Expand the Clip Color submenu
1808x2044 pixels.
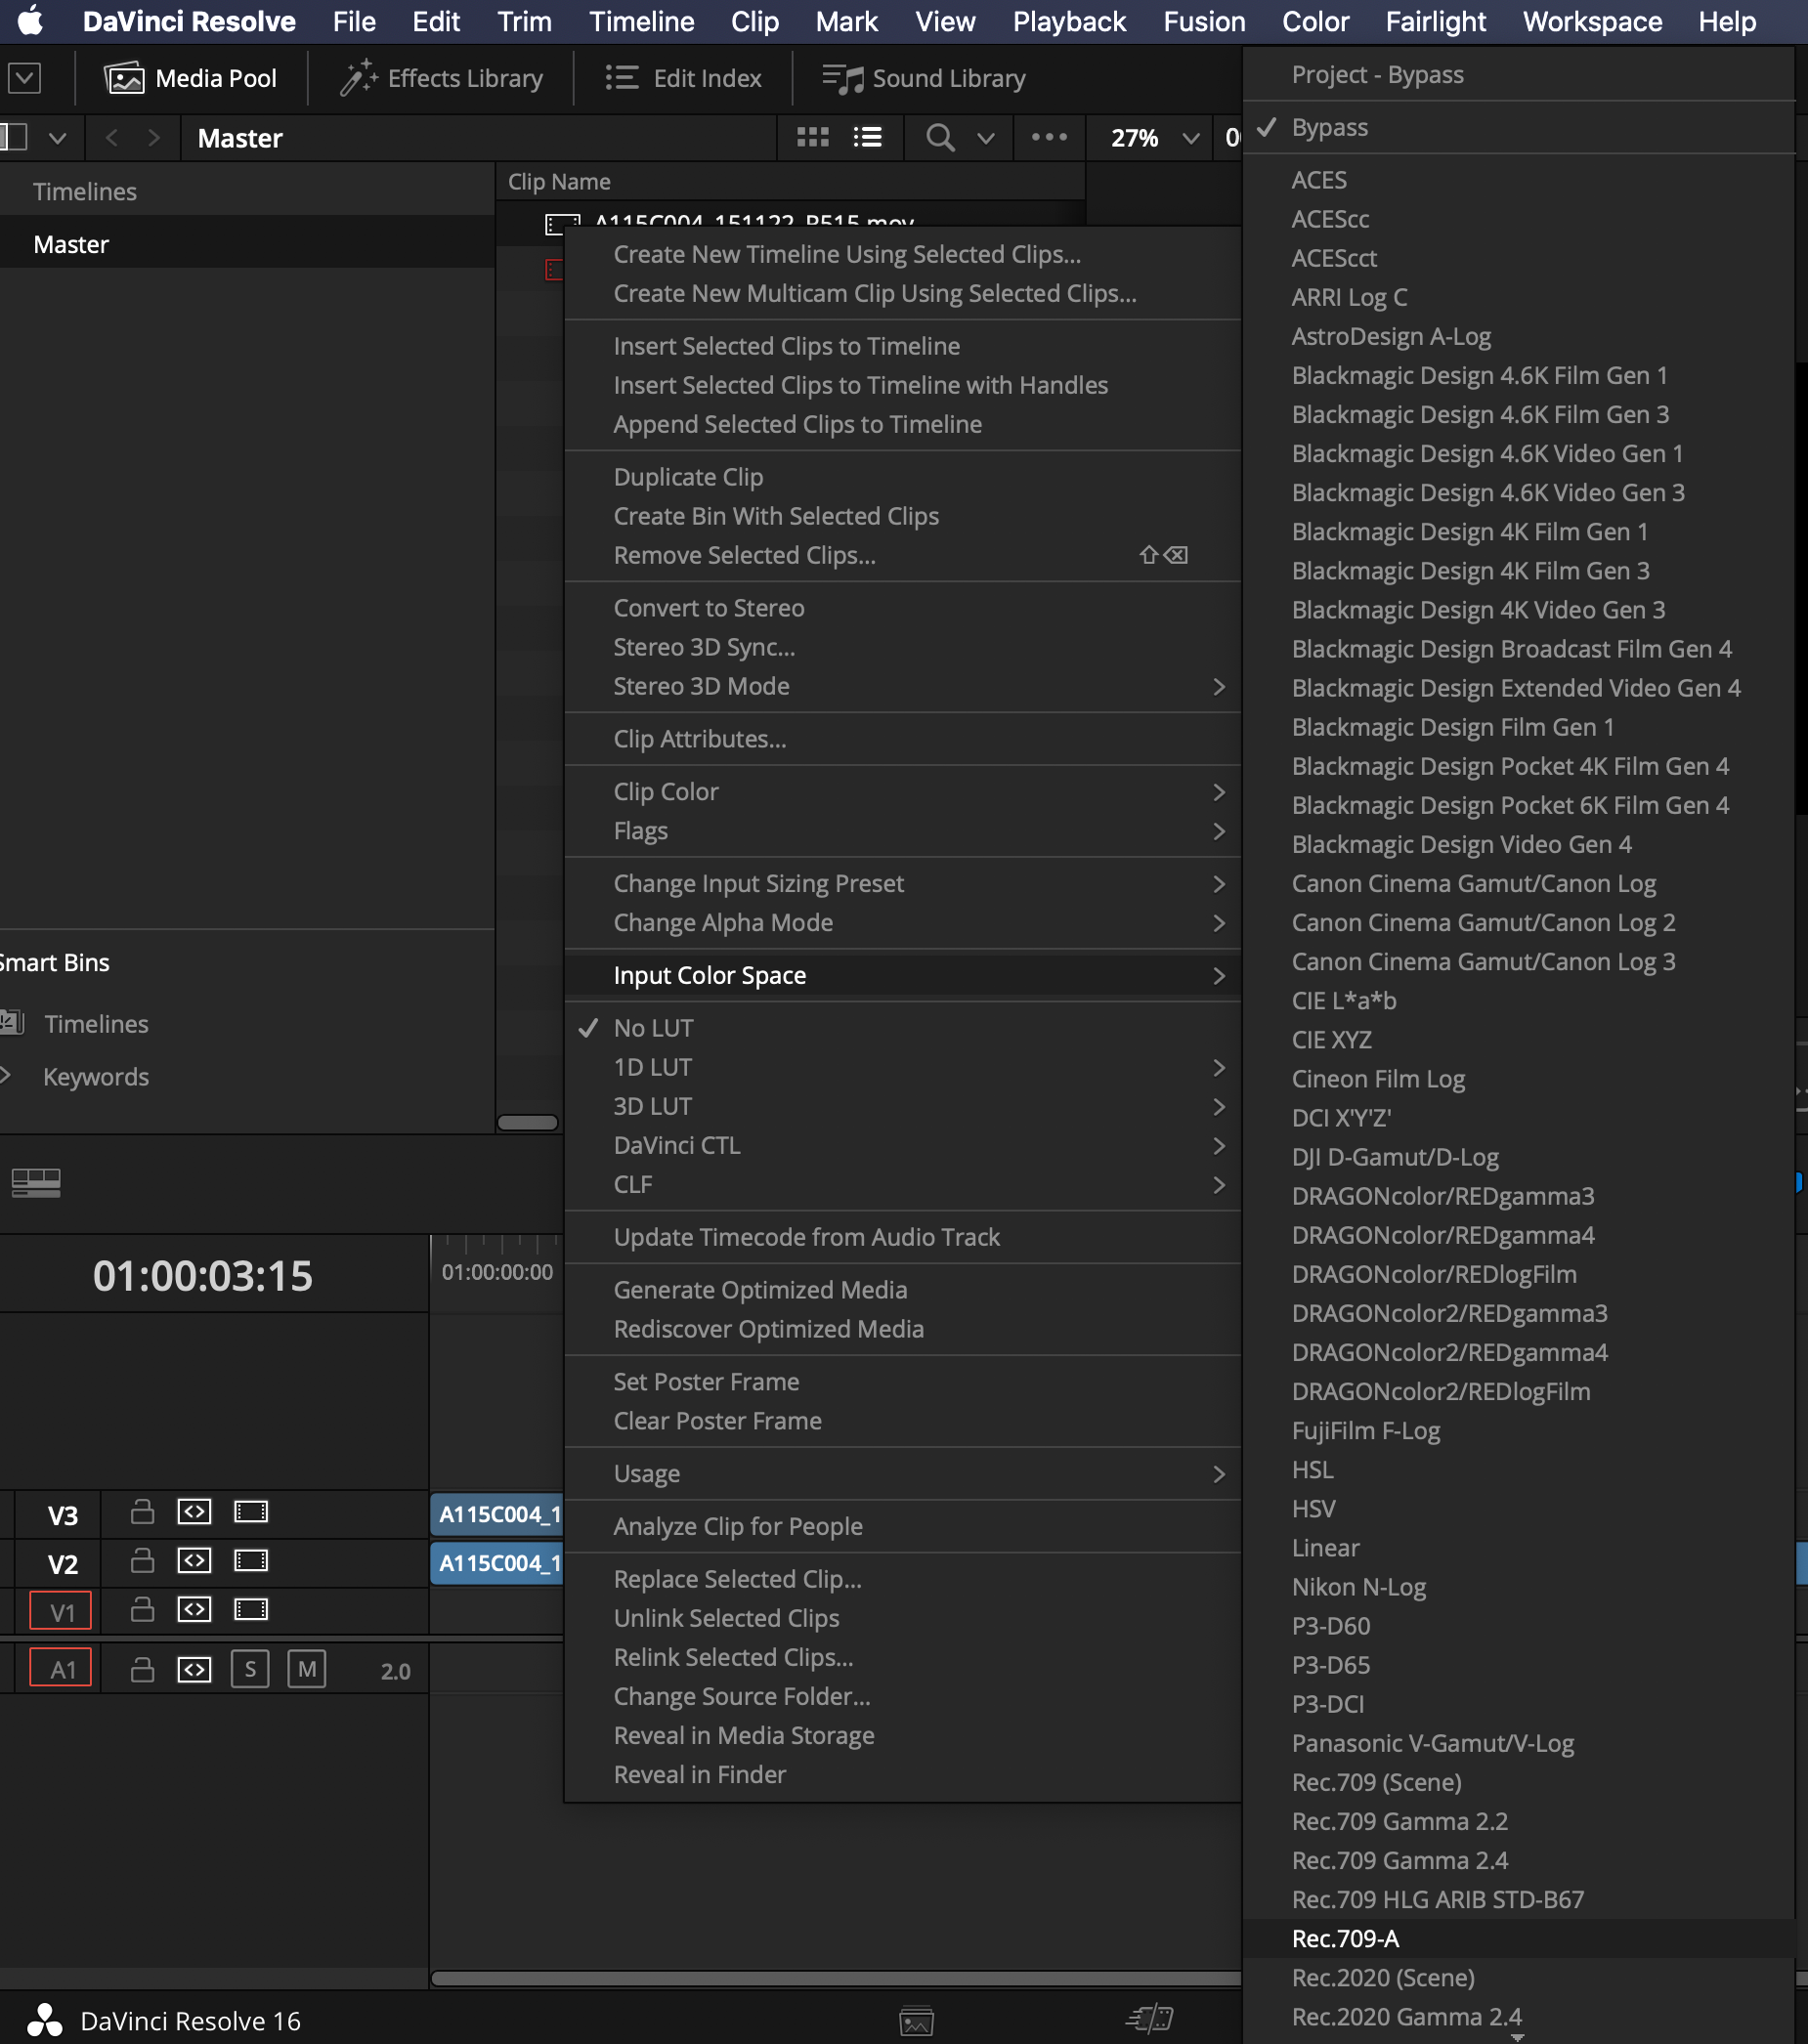[x=902, y=792]
